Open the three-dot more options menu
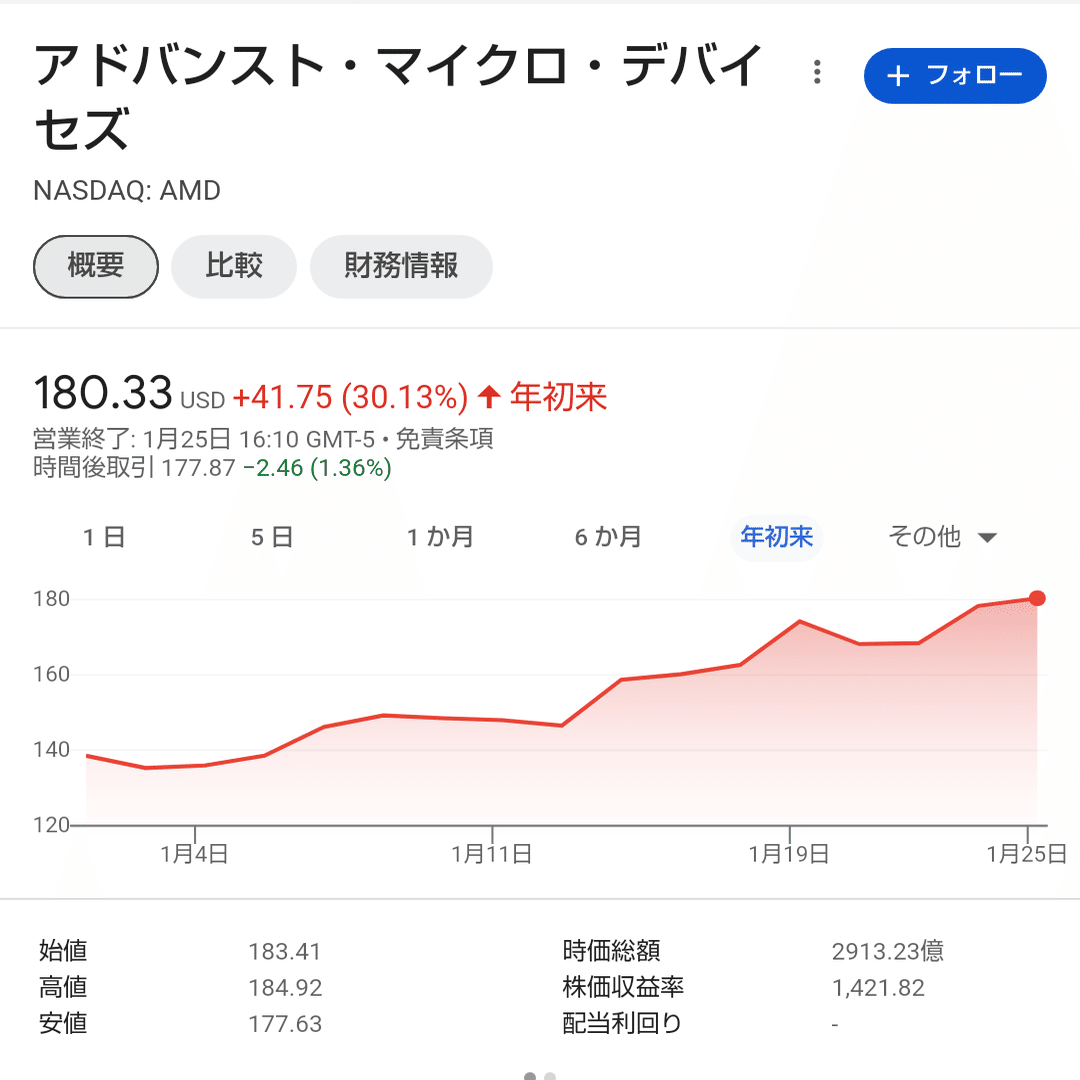1080x1080 pixels. point(817,72)
